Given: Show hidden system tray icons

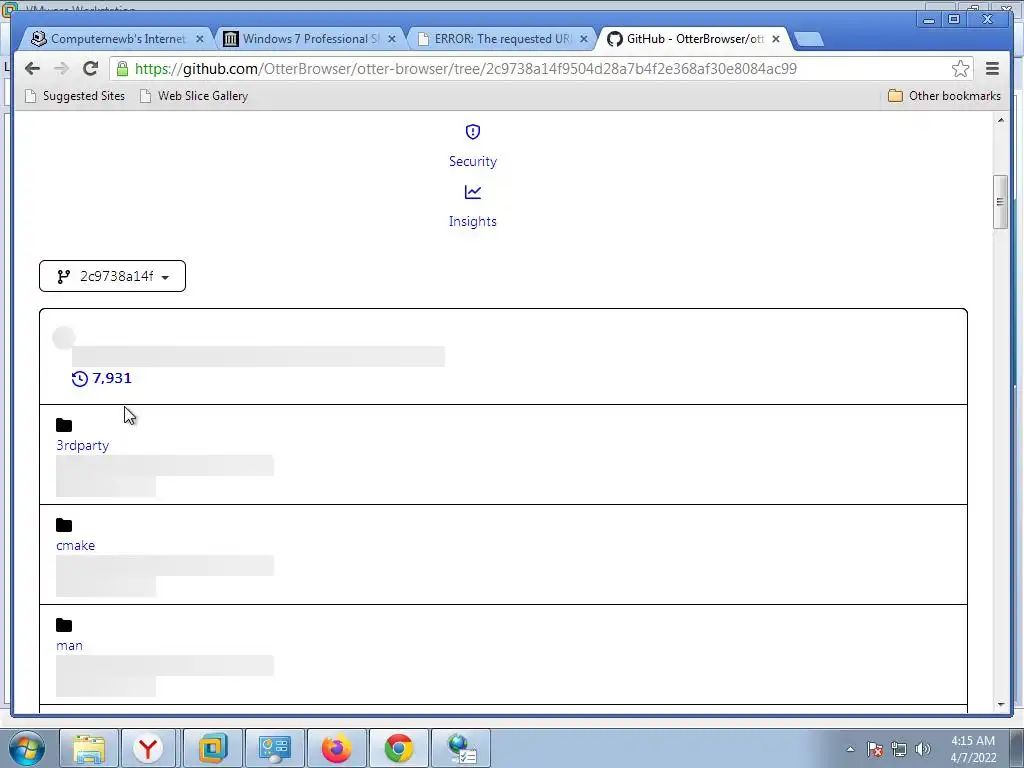Looking at the screenshot, I should [850, 749].
